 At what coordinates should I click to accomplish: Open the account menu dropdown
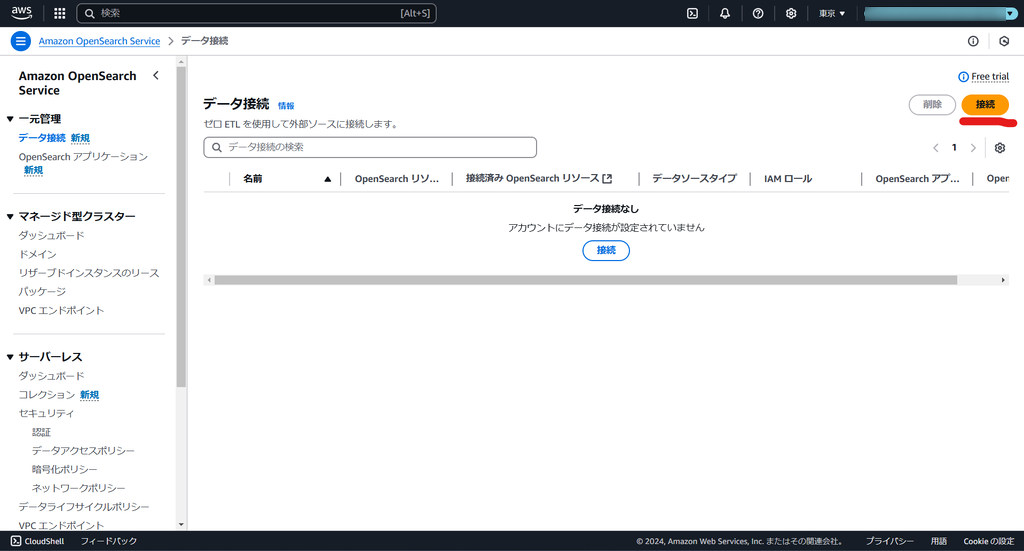[x=940, y=14]
